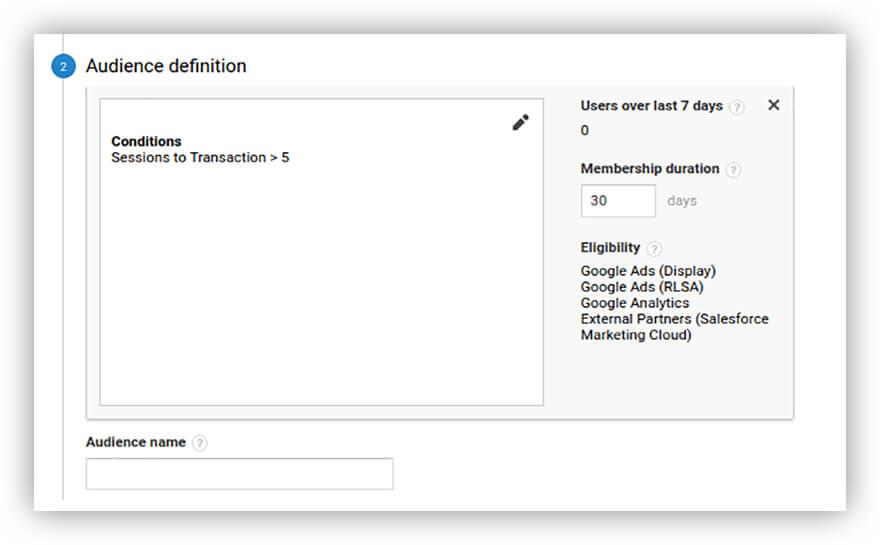
Task: Click the step 2 number circle
Action: click(x=63, y=67)
